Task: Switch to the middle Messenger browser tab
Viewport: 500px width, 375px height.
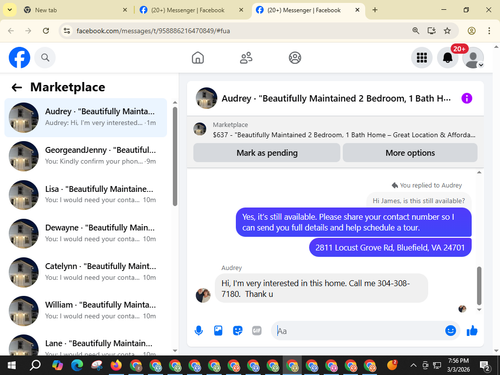Action: tap(191, 10)
